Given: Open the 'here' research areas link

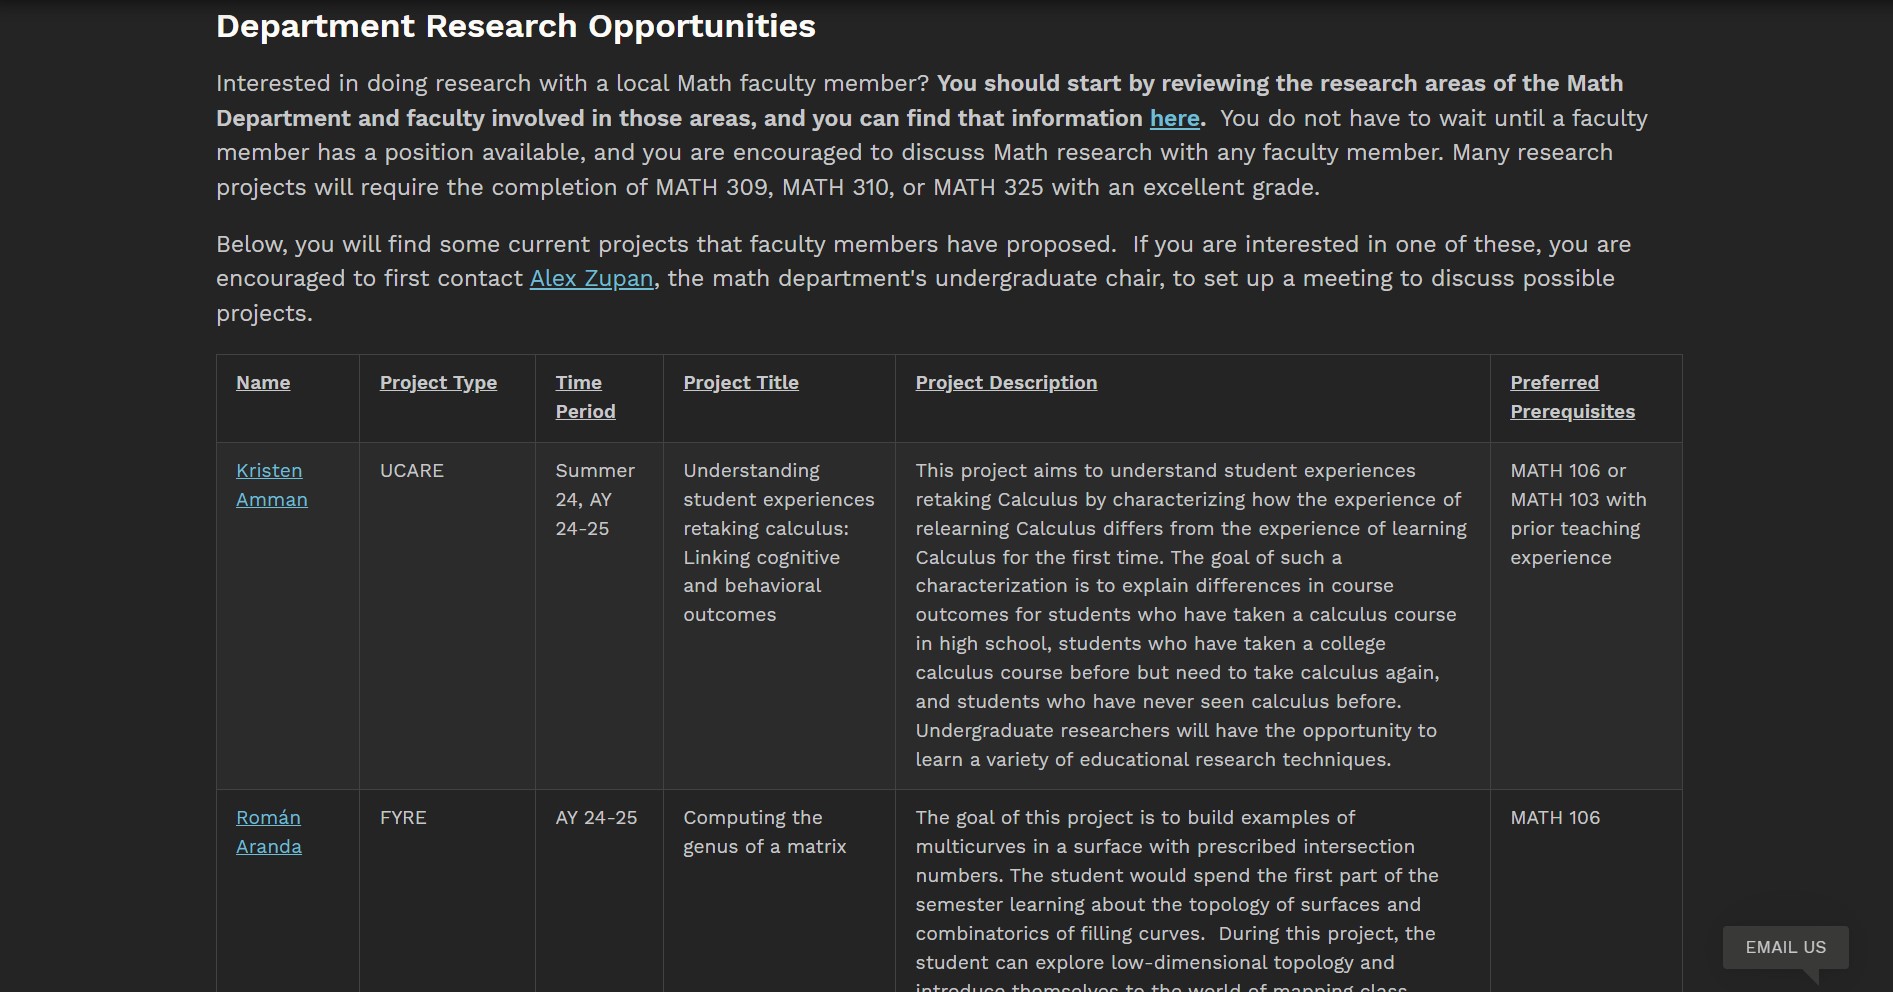Looking at the screenshot, I should (x=1174, y=118).
